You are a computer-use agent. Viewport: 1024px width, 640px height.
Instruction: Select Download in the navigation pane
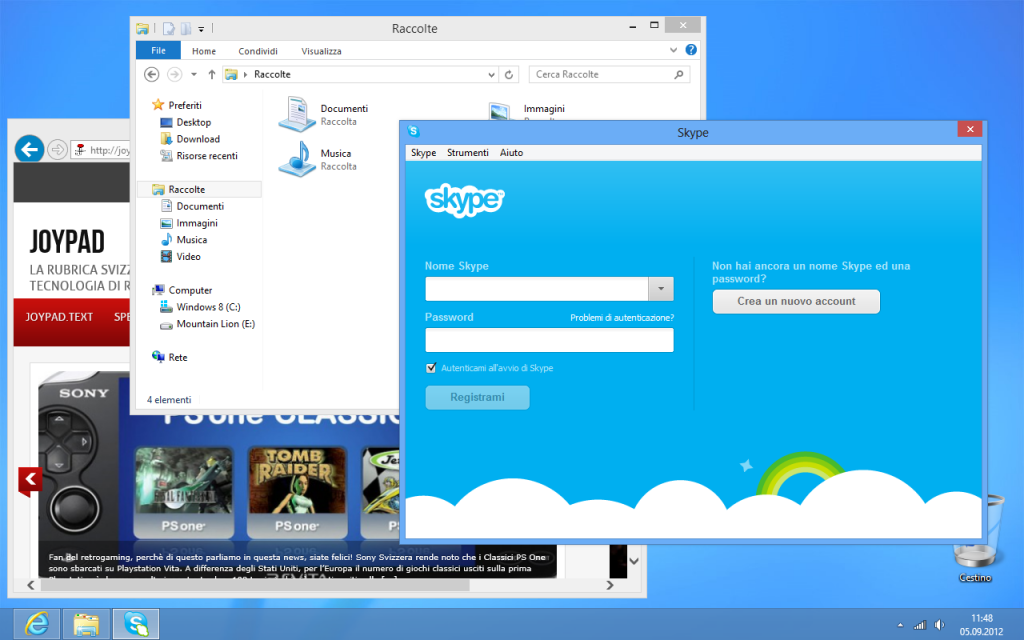click(190, 139)
